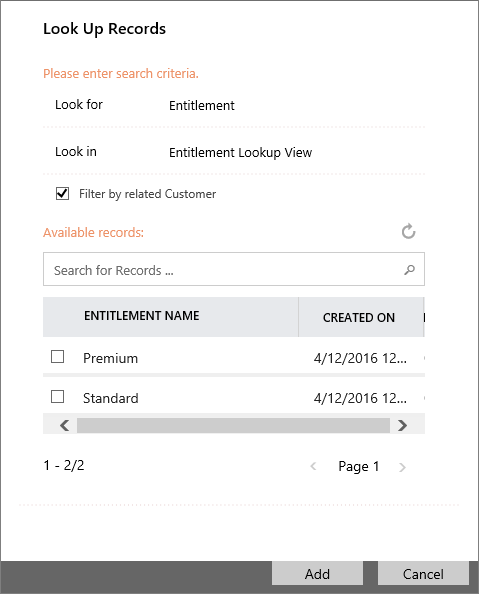
Task: Go to previous page arrow
Action: tap(313, 466)
